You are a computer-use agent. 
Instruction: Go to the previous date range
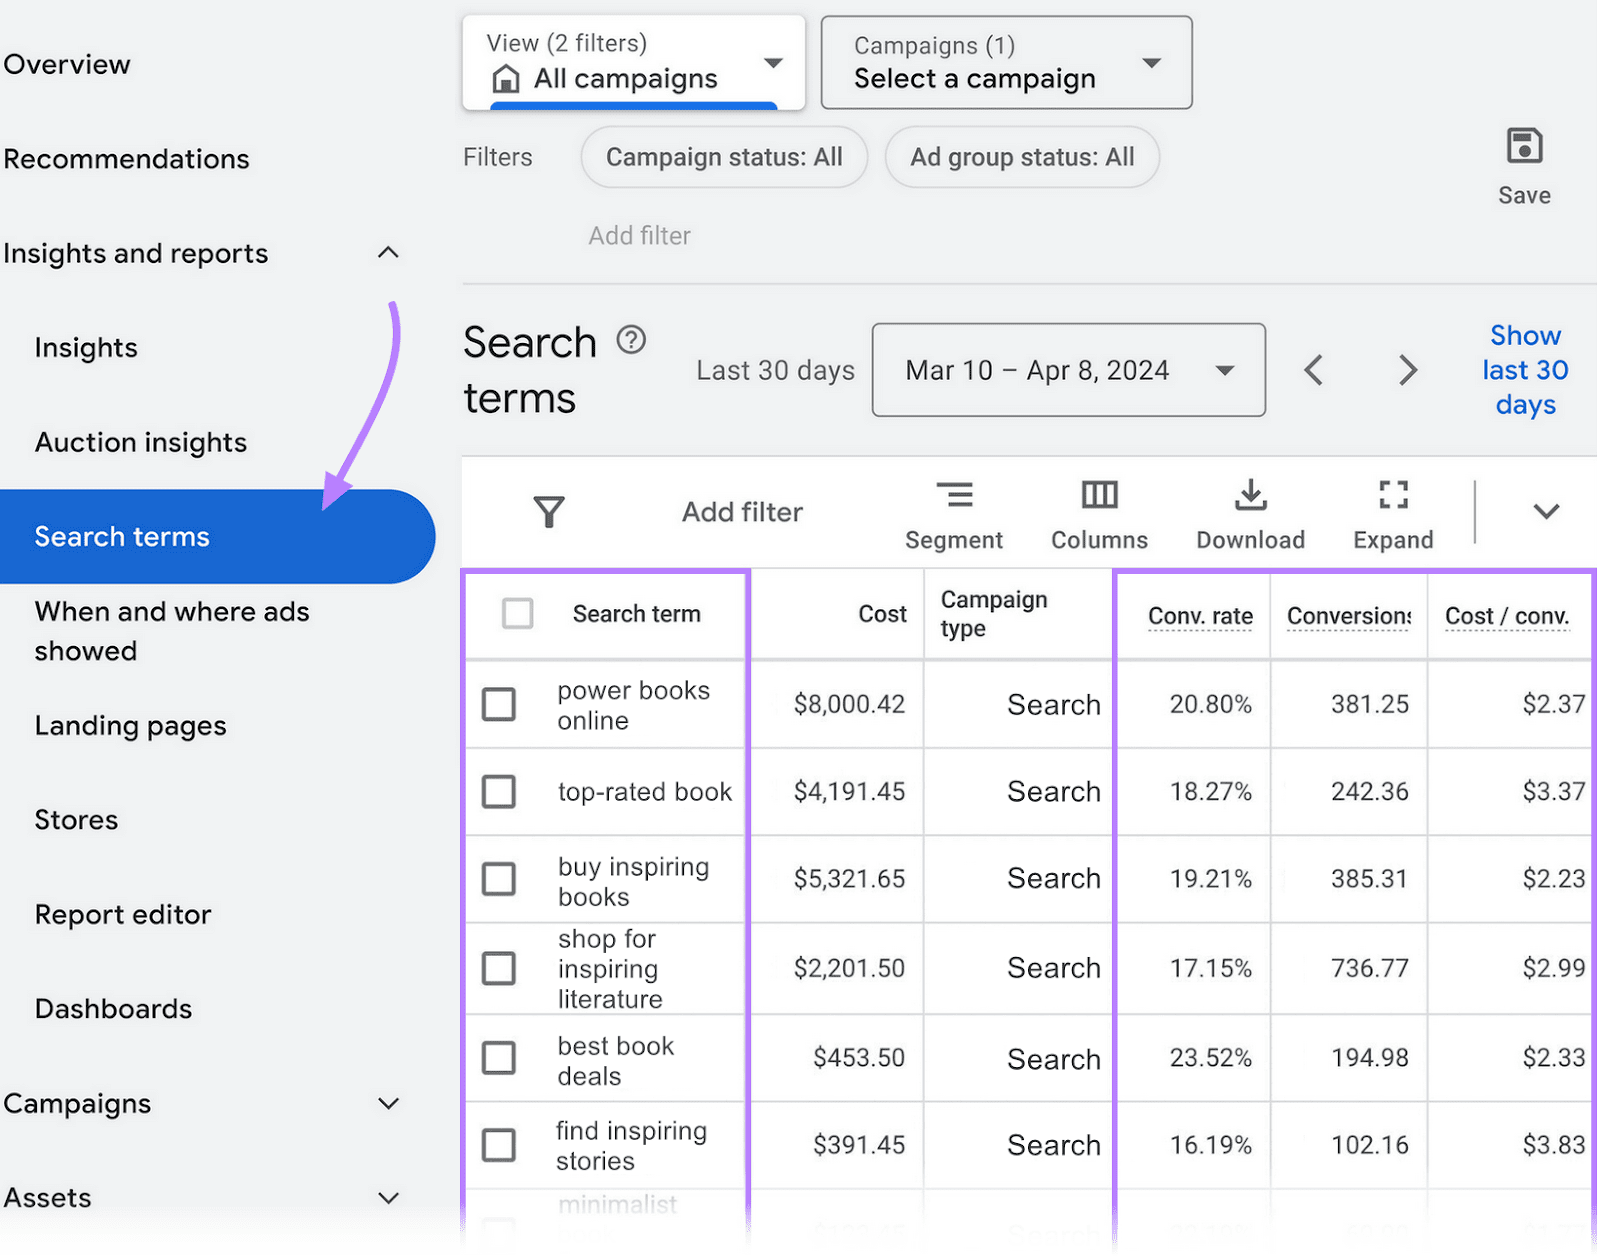point(1314,370)
